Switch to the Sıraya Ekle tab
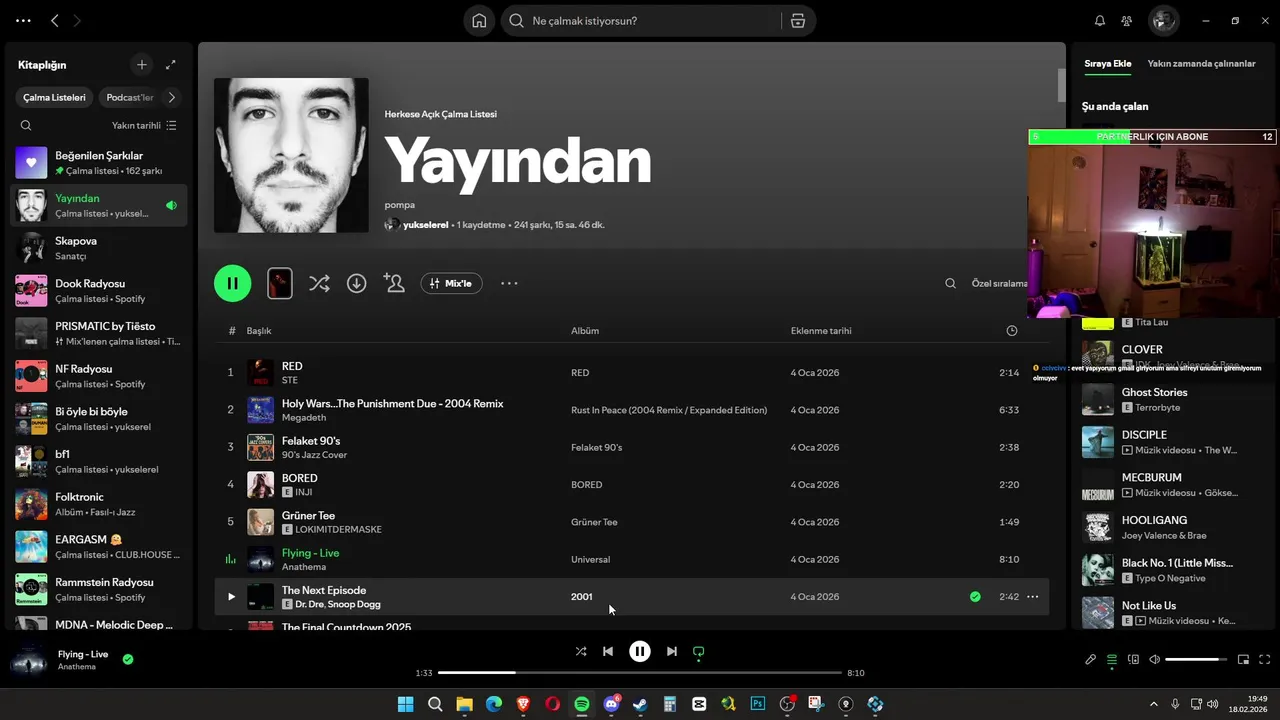Image resolution: width=1280 pixels, height=720 pixels. (x=1108, y=63)
